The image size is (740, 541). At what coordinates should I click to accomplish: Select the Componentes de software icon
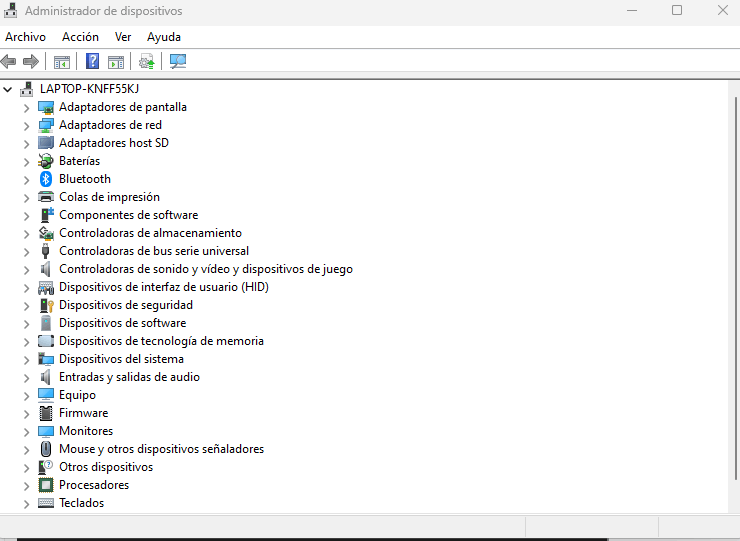point(47,215)
